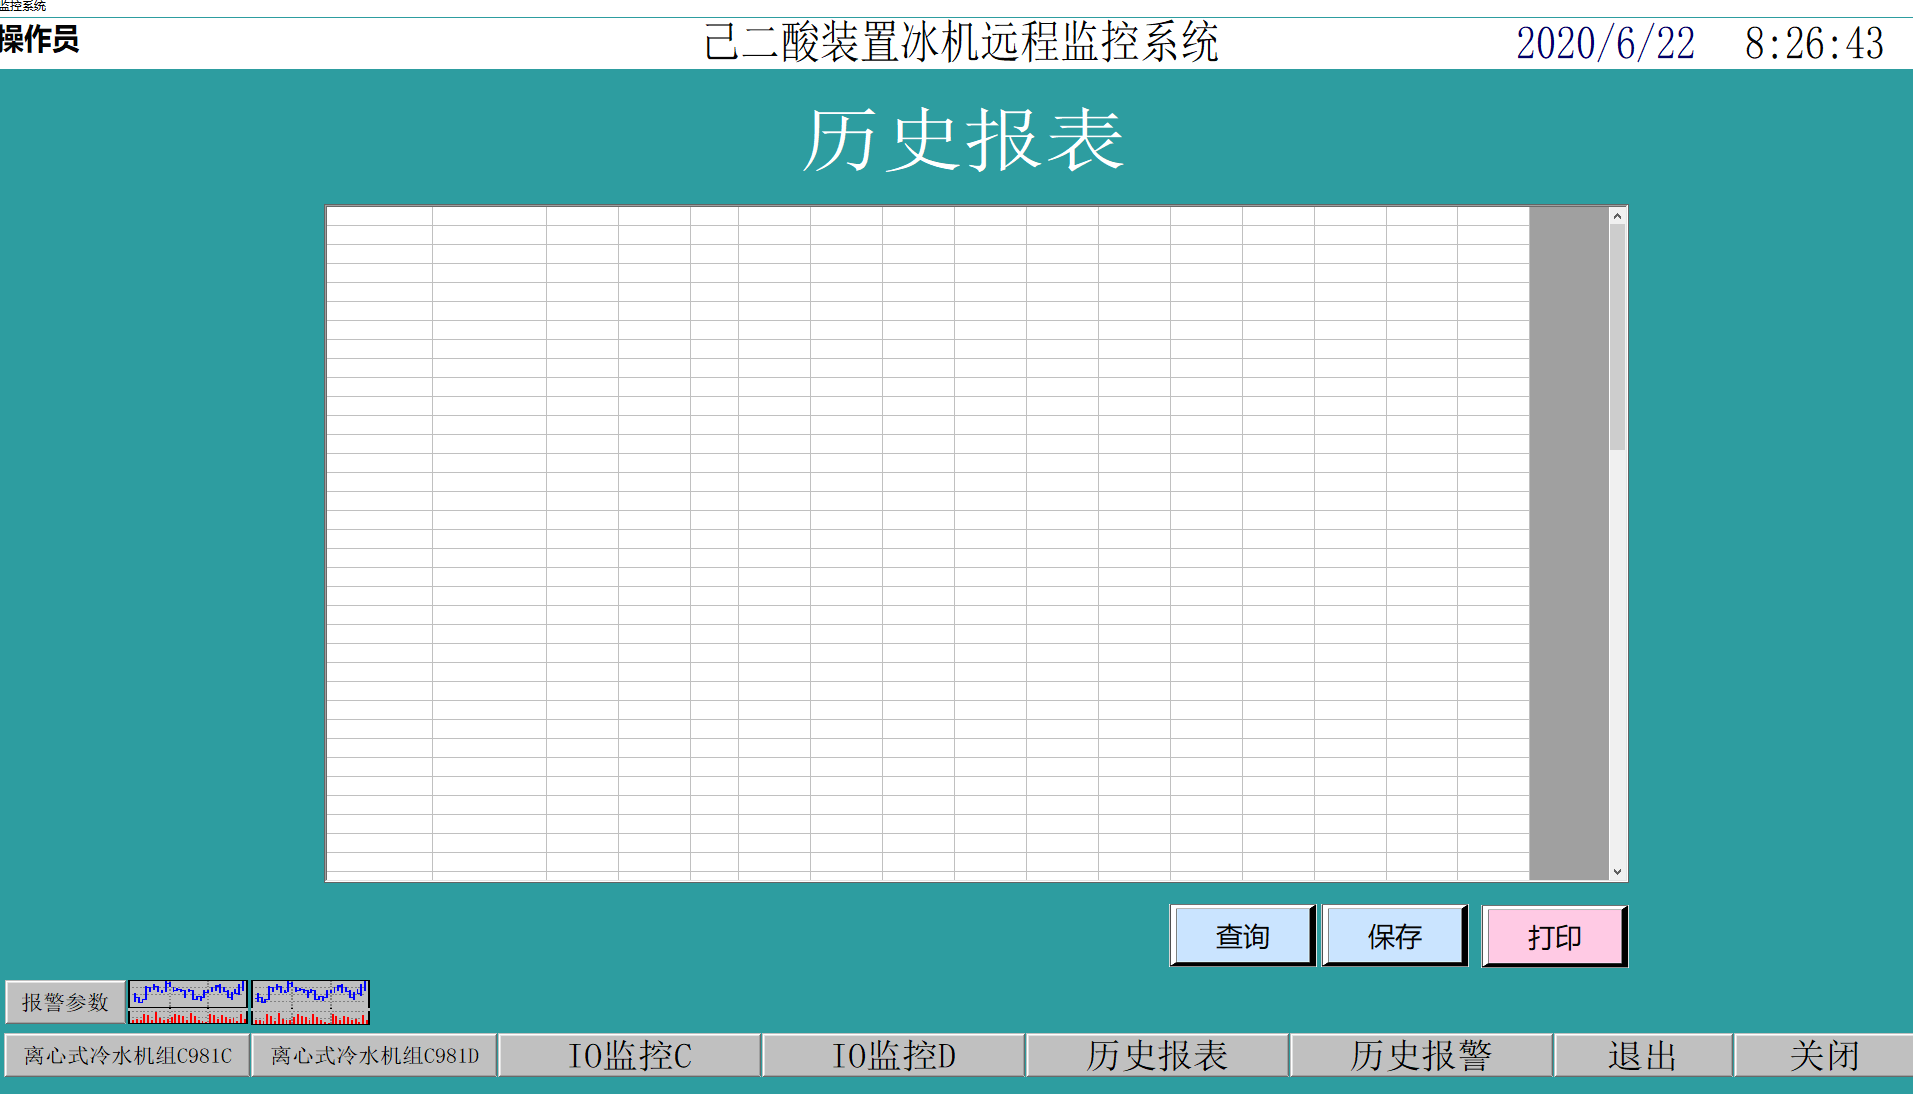1913x1094 pixels.
Task: Open the trend chart icon above the C981C button
Action: click(x=187, y=1002)
